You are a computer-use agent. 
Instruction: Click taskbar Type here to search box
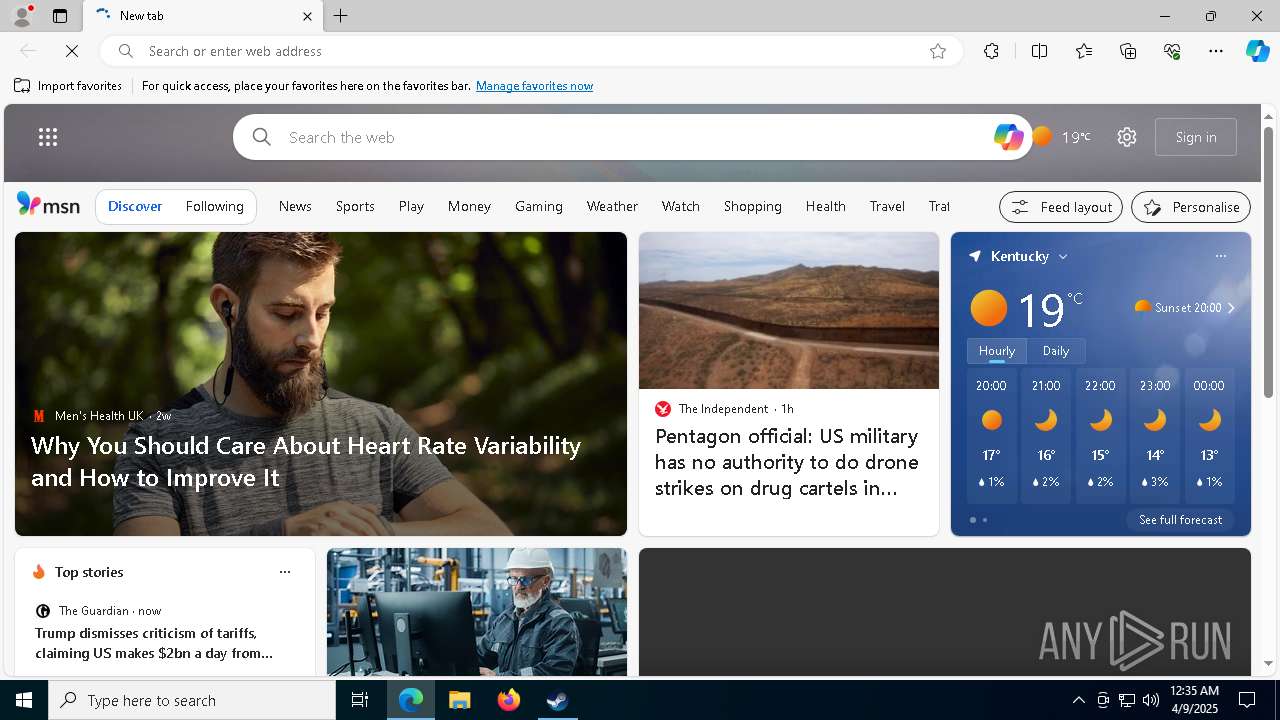pos(192,700)
